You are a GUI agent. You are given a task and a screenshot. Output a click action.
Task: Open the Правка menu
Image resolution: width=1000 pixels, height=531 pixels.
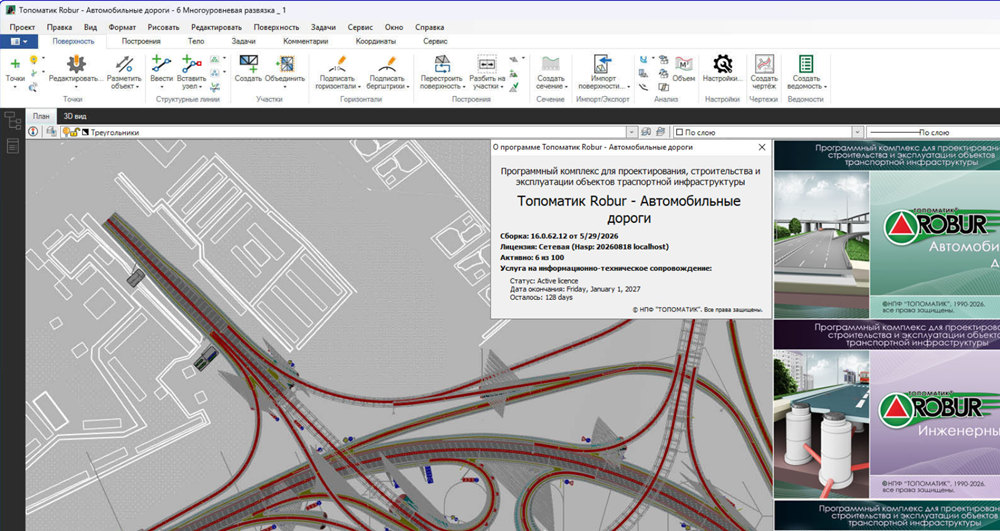[x=59, y=27]
